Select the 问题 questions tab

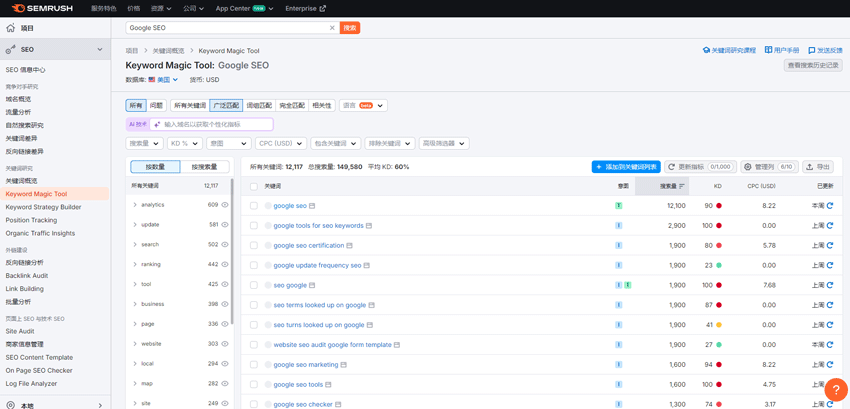pyautogui.click(x=156, y=105)
